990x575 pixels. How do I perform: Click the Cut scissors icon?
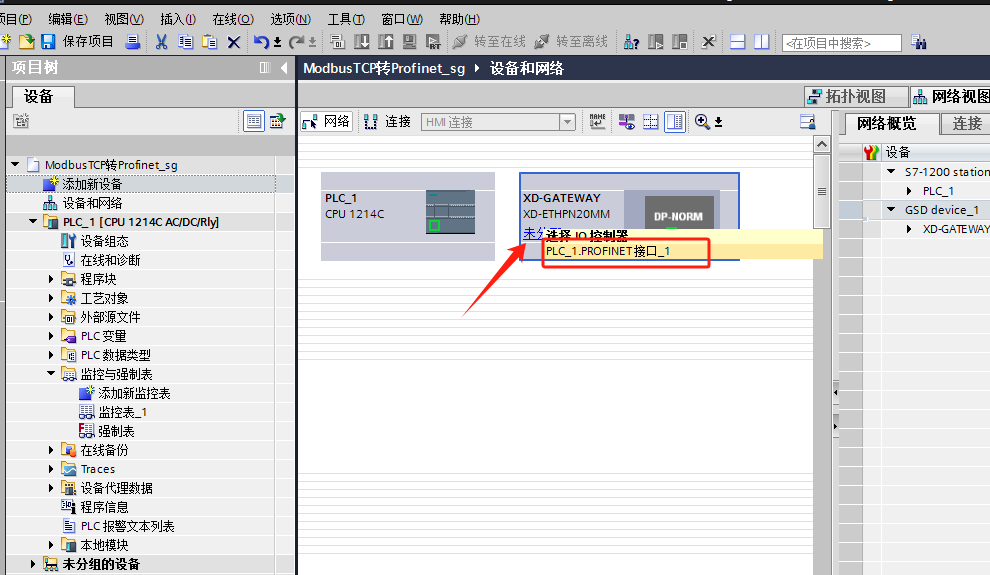(161, 42)
